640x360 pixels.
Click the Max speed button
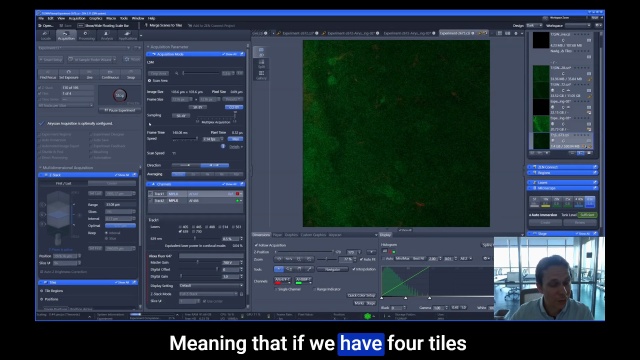pos(235,139)
